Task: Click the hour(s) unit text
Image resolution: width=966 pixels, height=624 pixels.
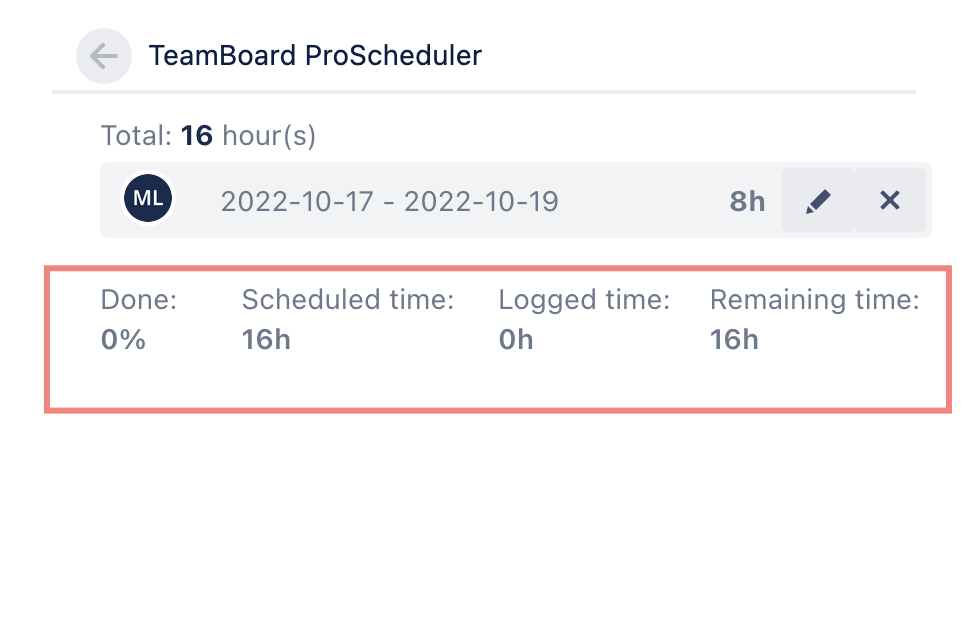Action: pyautogui.click(x=268, y=136)
